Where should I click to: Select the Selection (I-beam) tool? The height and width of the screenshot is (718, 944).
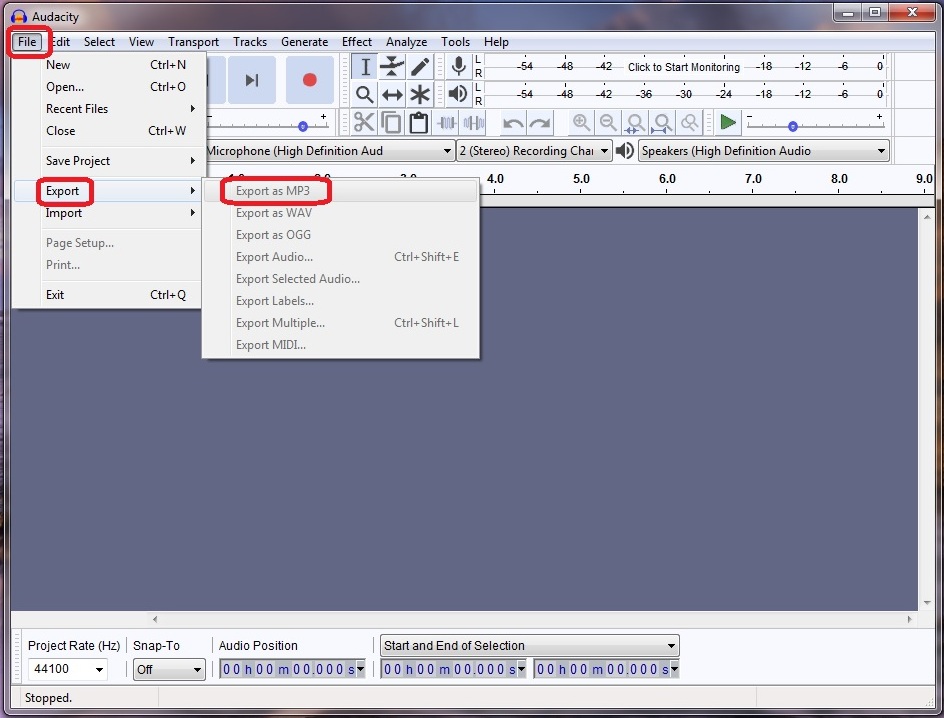click(365, 67)
